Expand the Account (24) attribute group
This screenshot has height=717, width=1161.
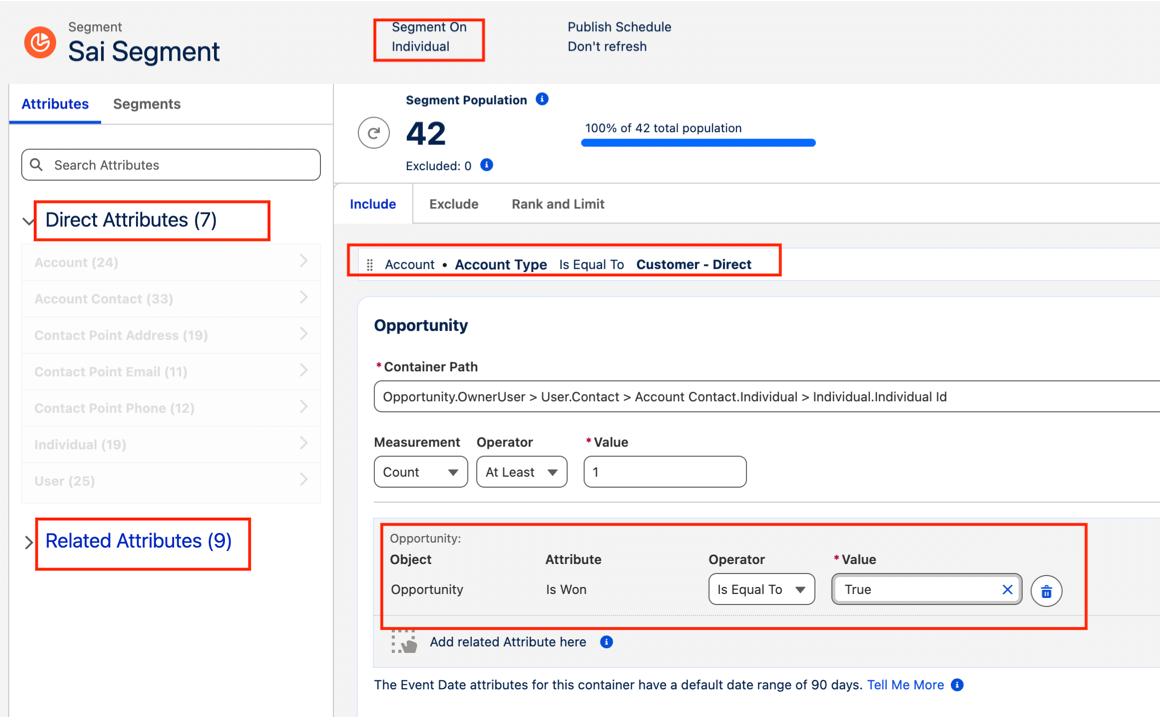171,262
